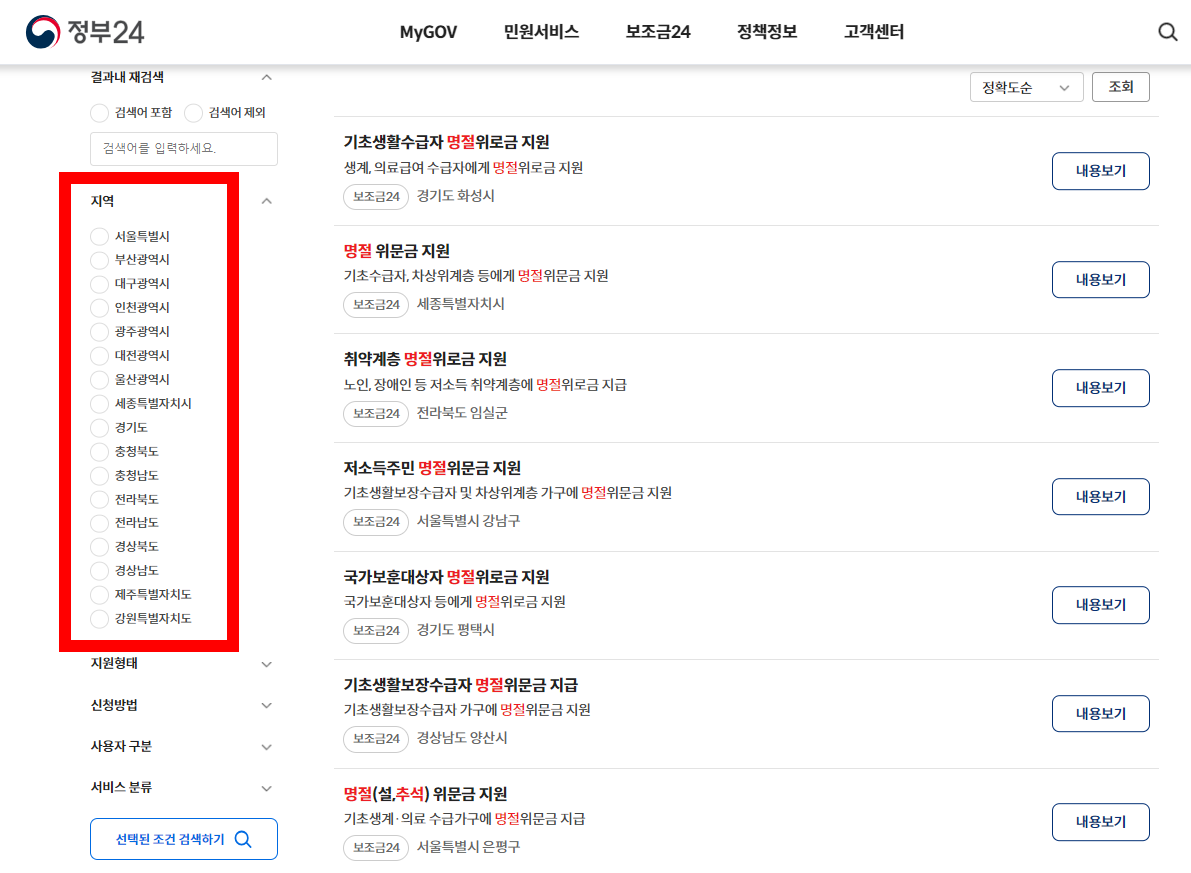The image size is (1191, 873).
Task: Pick 경상북도 region filter
Action: (x=99, y=546)
